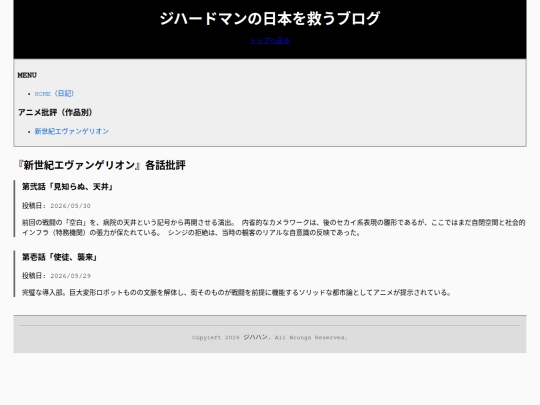Click the 第弐話 review body paragraph

(273, 228)
